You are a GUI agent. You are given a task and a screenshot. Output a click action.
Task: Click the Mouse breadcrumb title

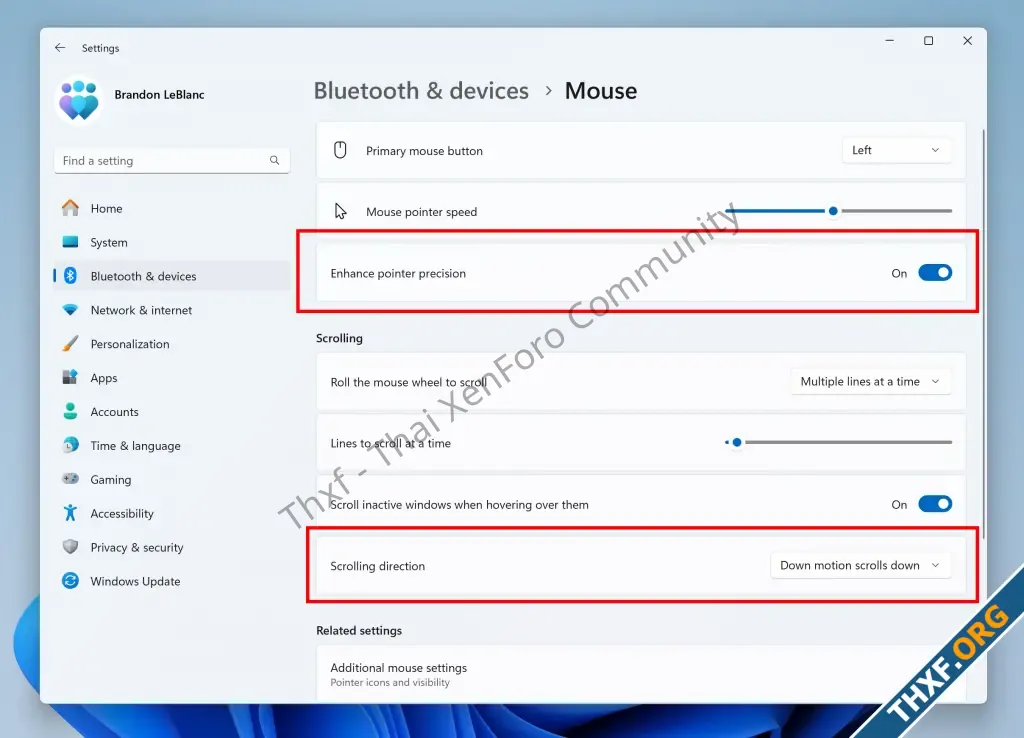click(601, 91)
